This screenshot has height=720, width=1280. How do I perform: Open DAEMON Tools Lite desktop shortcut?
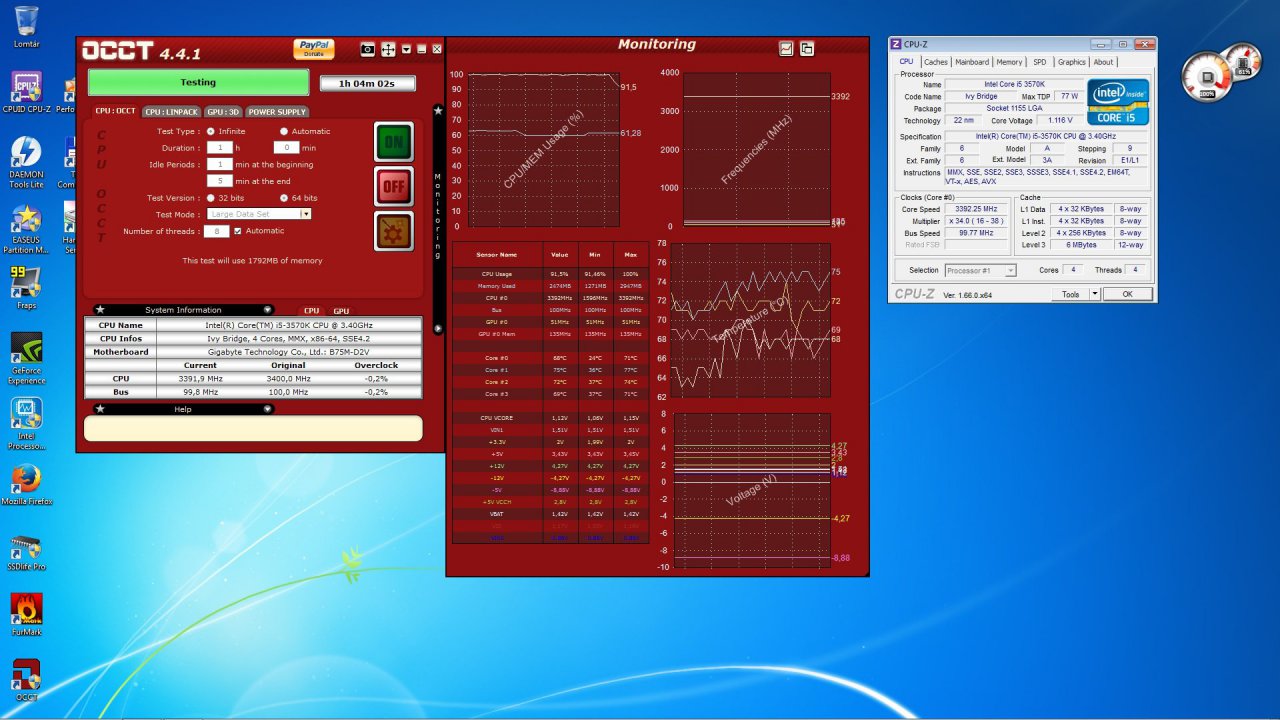tap(27, 163)
